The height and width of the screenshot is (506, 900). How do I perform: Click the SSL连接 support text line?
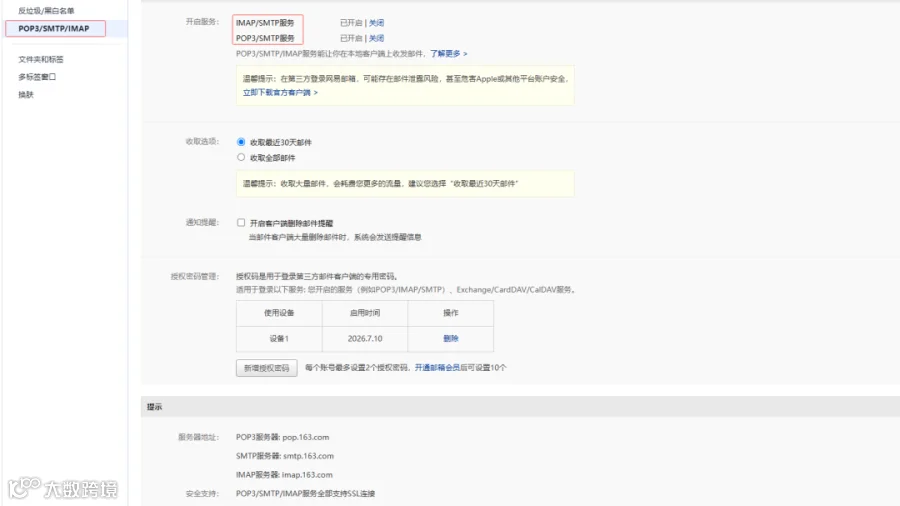305,493
